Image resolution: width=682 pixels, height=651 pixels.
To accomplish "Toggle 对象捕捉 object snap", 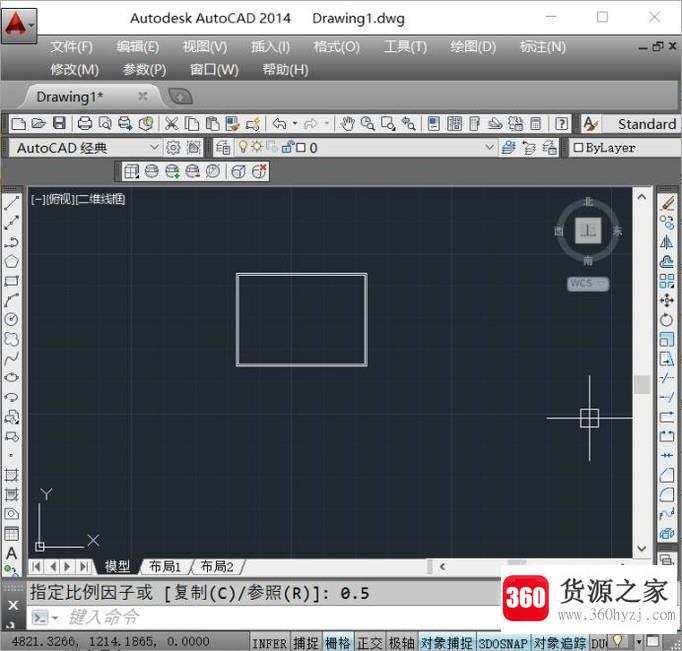I will point(447,643).
